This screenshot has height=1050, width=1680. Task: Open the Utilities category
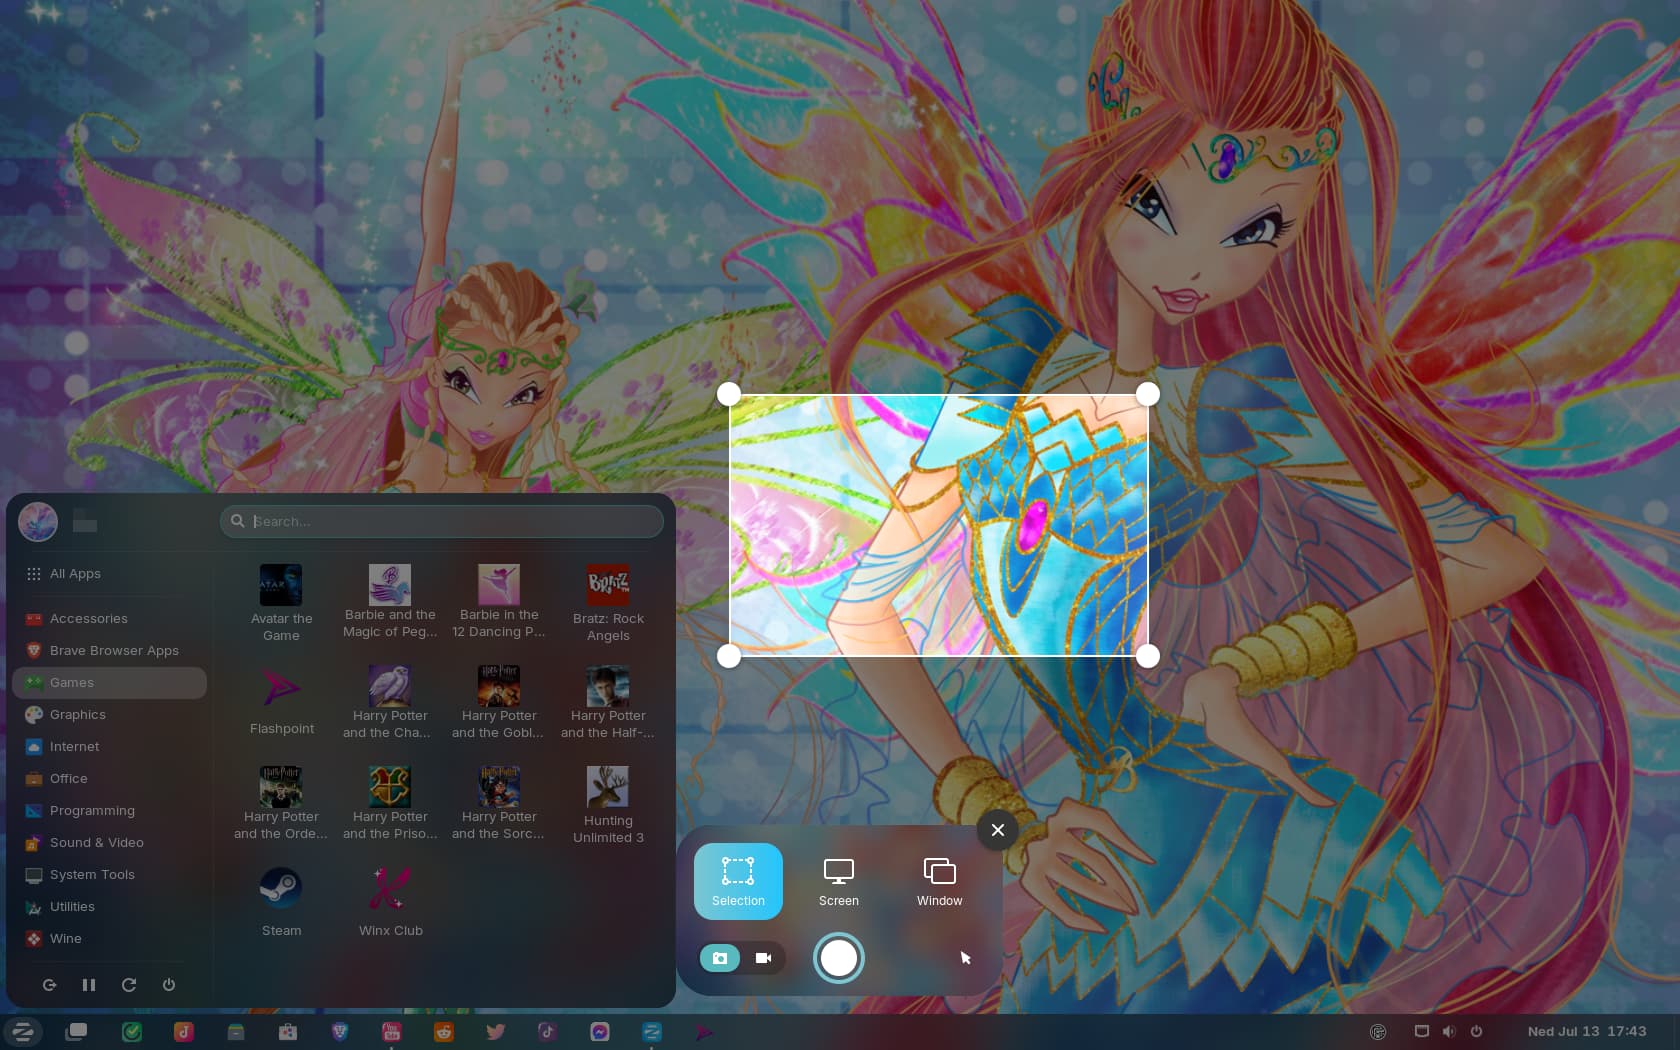[109, 907]
